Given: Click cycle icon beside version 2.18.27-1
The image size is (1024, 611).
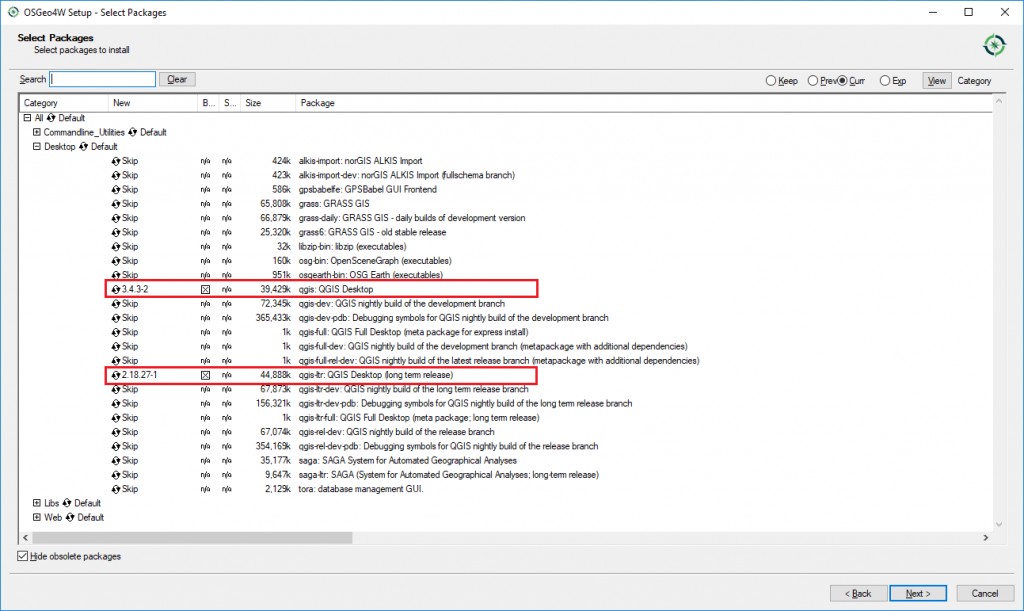Looking at the screenshot, I should coord(116,376).
